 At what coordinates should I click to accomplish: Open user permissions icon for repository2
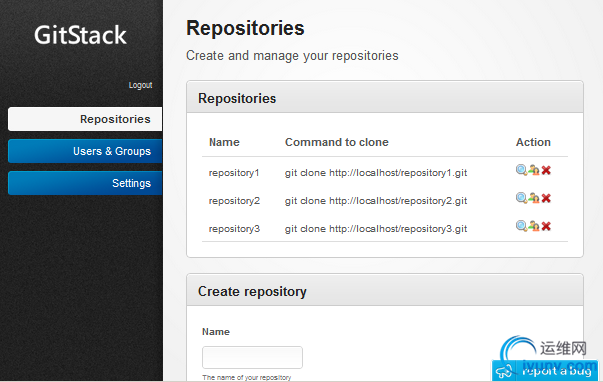pos(534,198)
